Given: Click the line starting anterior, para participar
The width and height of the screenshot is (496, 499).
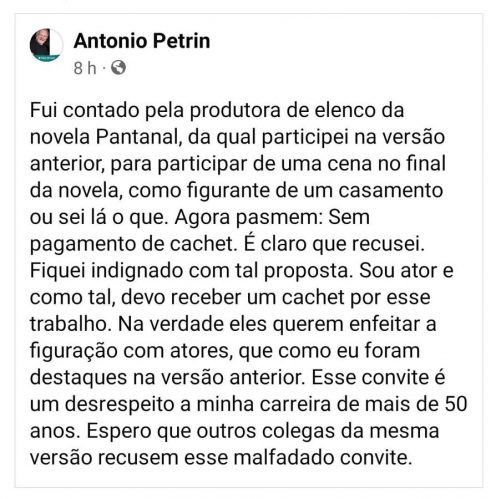Looking at the screenshot, I should click(238, 164).
